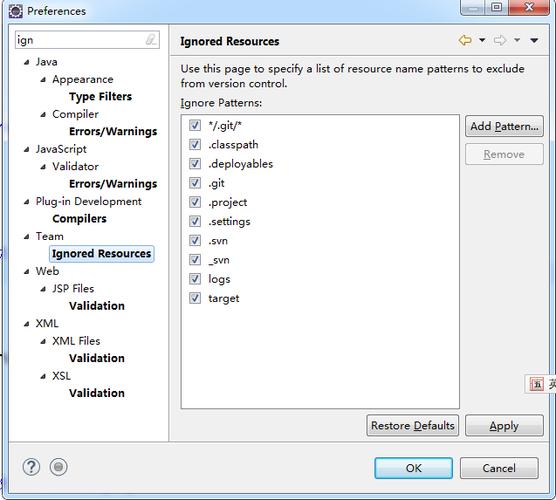Screen dimensions: 556x500
Task: Disable the target ignore pattern checkbox
Action: [x=195, y=298]
